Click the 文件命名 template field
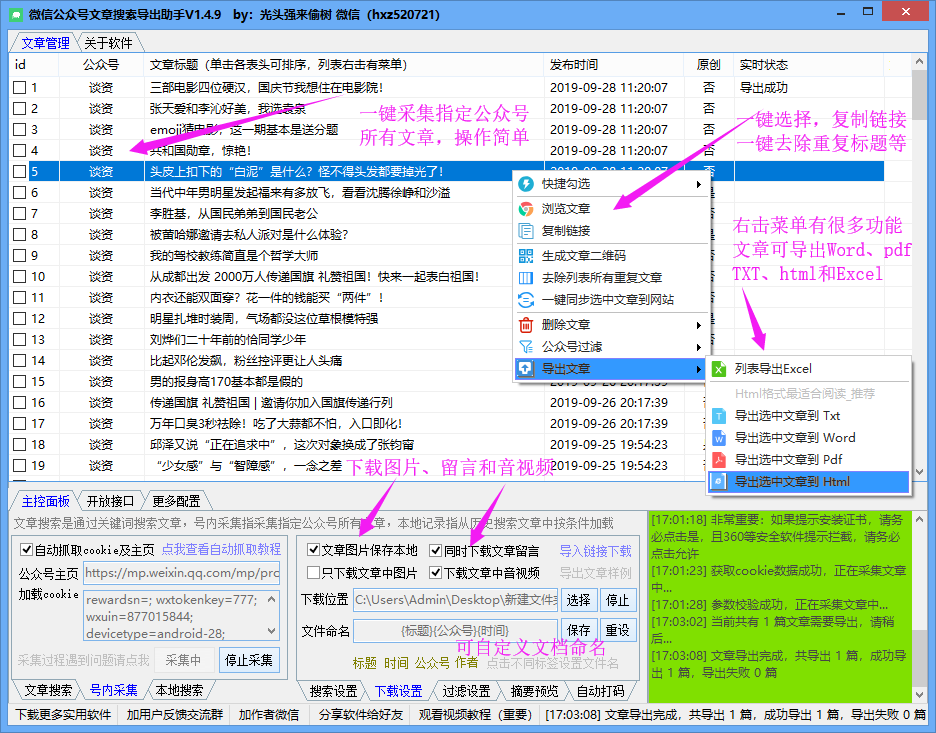This screenshot has height=733, width=936. [x=455, y=631]
